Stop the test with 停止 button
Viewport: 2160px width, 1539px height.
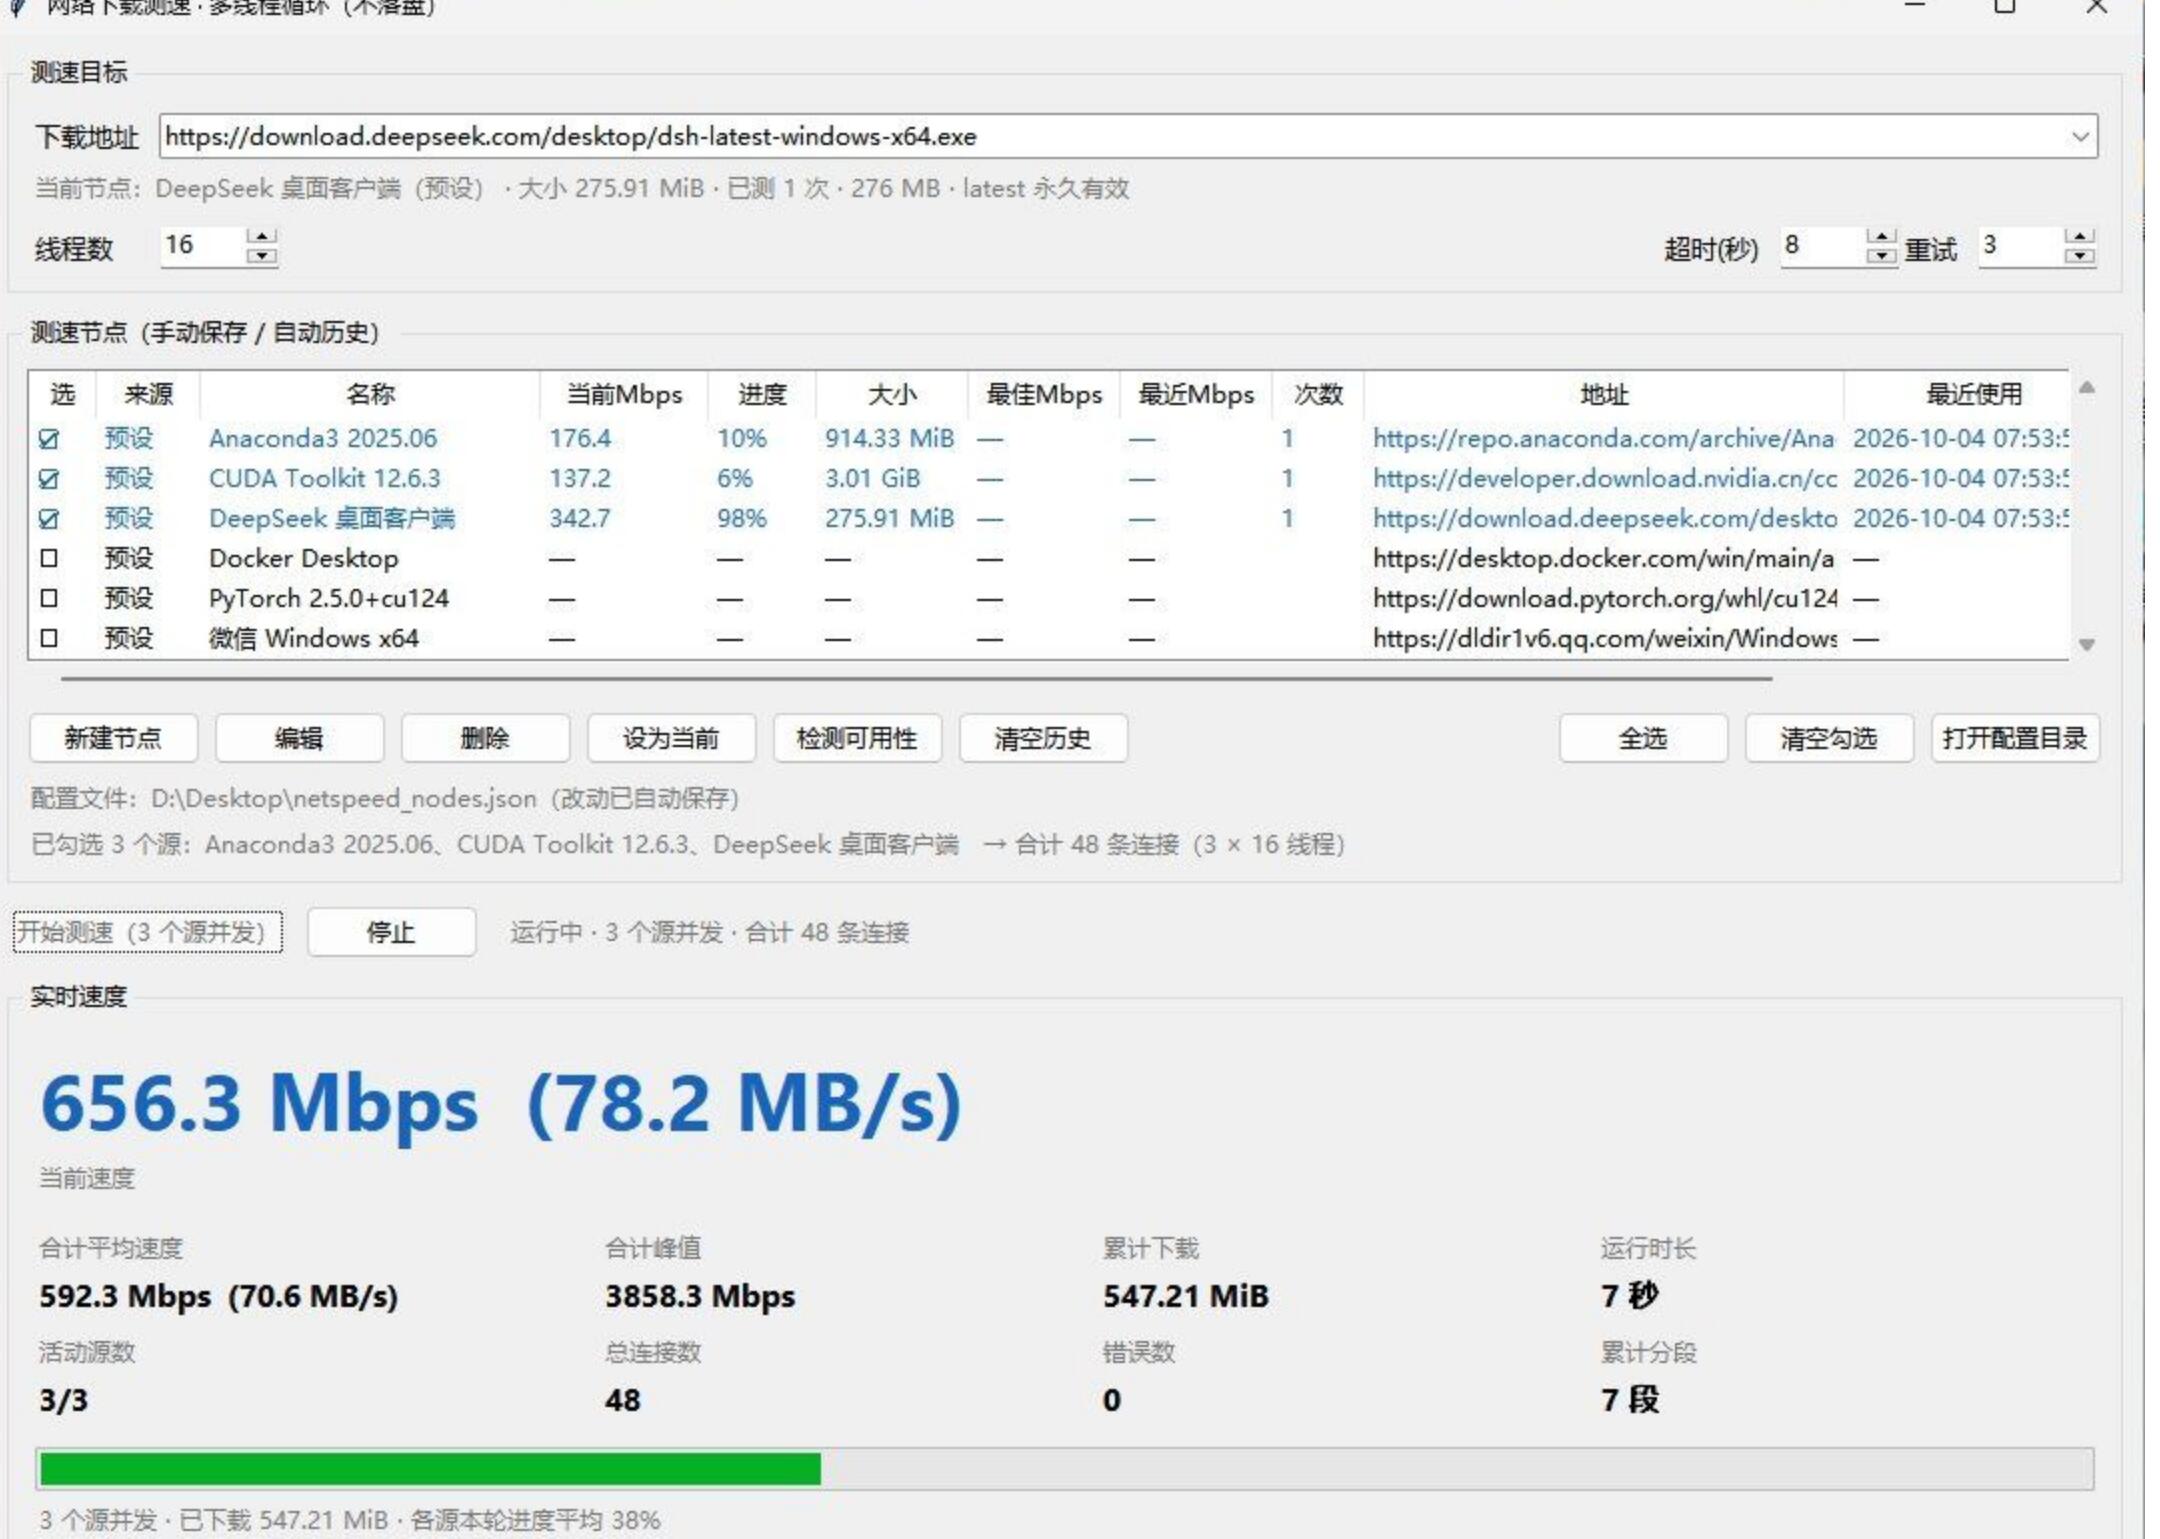(x=391, y=933)
